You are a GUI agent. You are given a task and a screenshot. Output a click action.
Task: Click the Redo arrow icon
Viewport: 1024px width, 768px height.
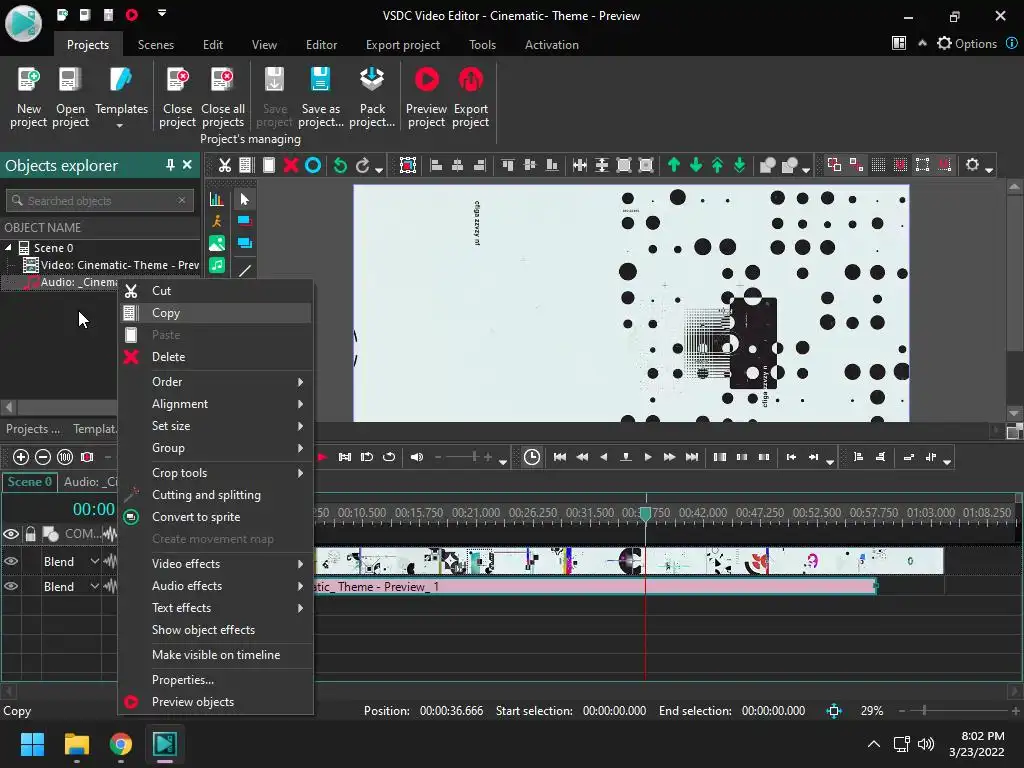(x=362, y=165)
